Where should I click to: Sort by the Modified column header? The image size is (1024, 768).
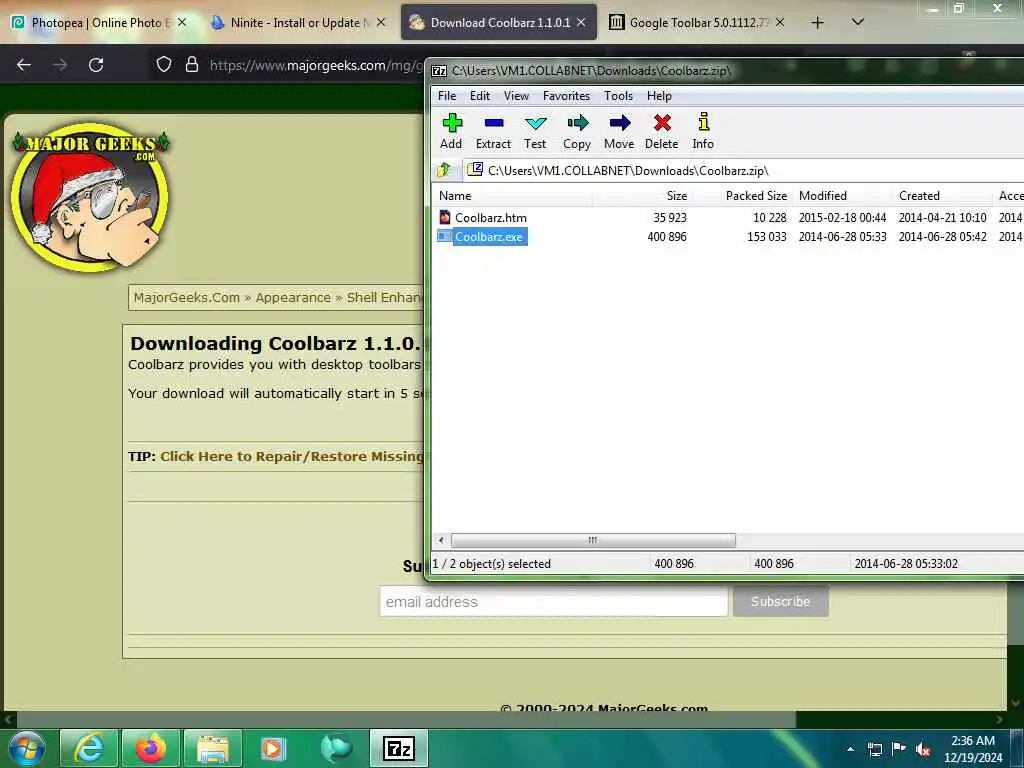(841, 196)
